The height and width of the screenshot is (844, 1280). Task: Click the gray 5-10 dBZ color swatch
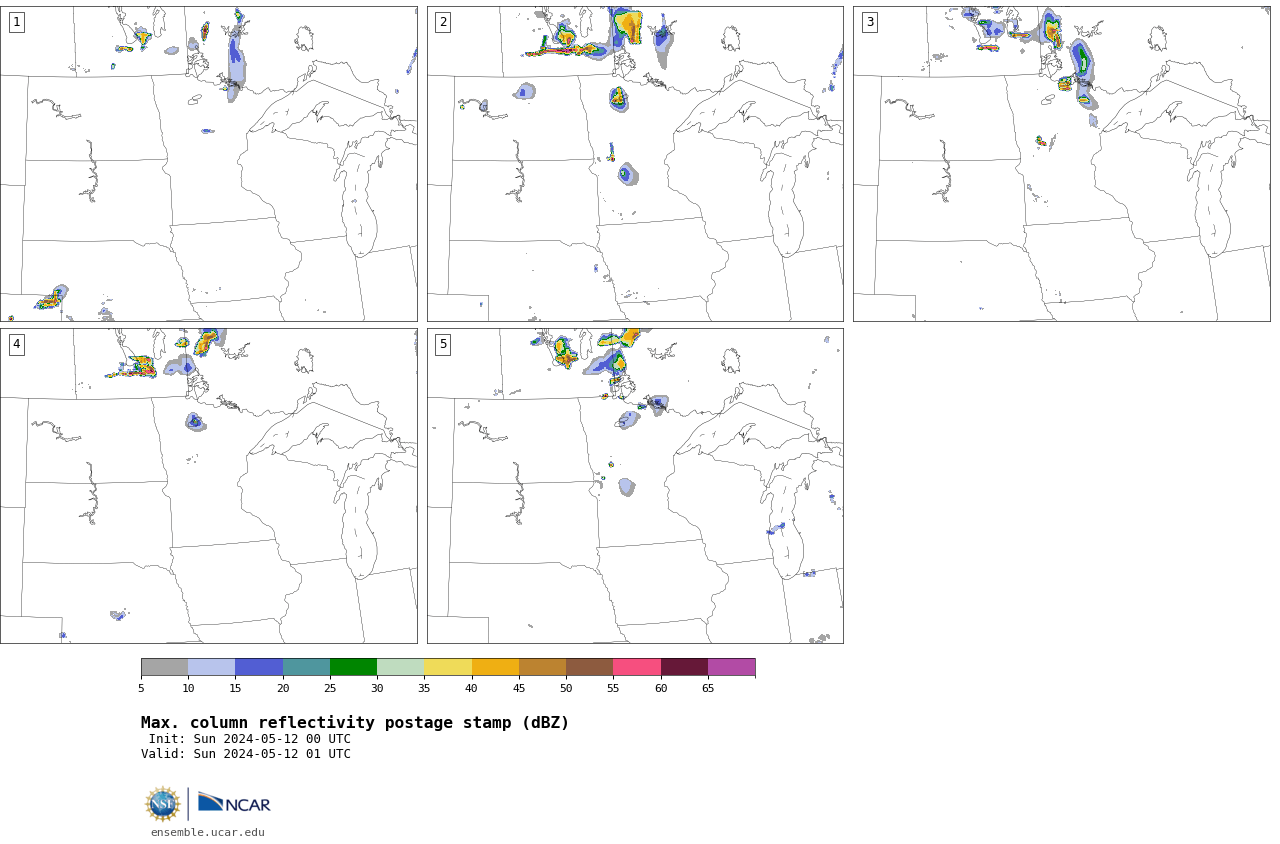[x=165, y=667]
